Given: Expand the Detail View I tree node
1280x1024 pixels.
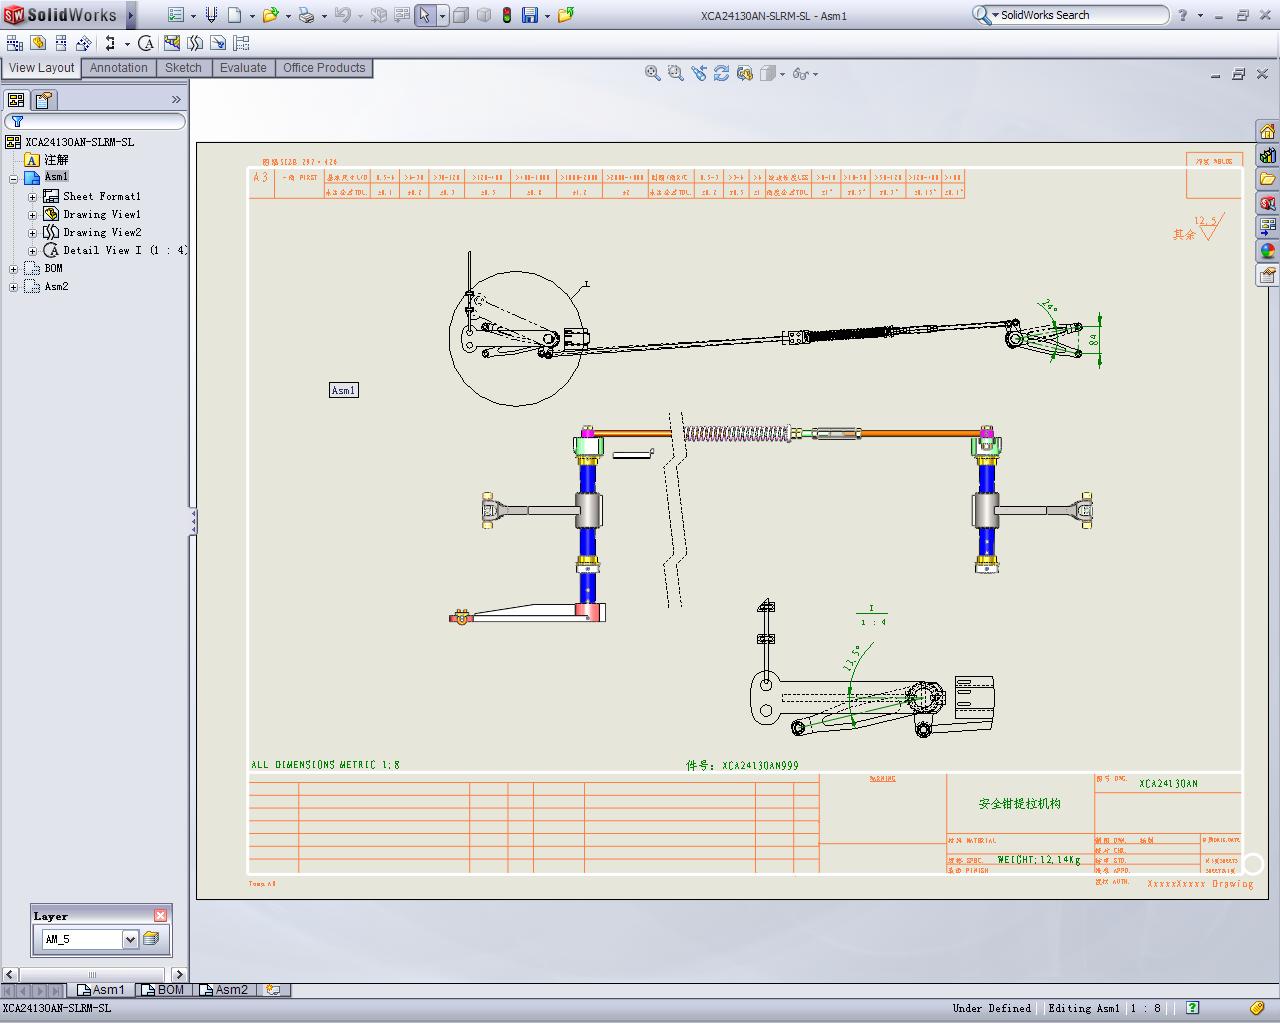Looking at the screenshot, I should click(32, 251).
